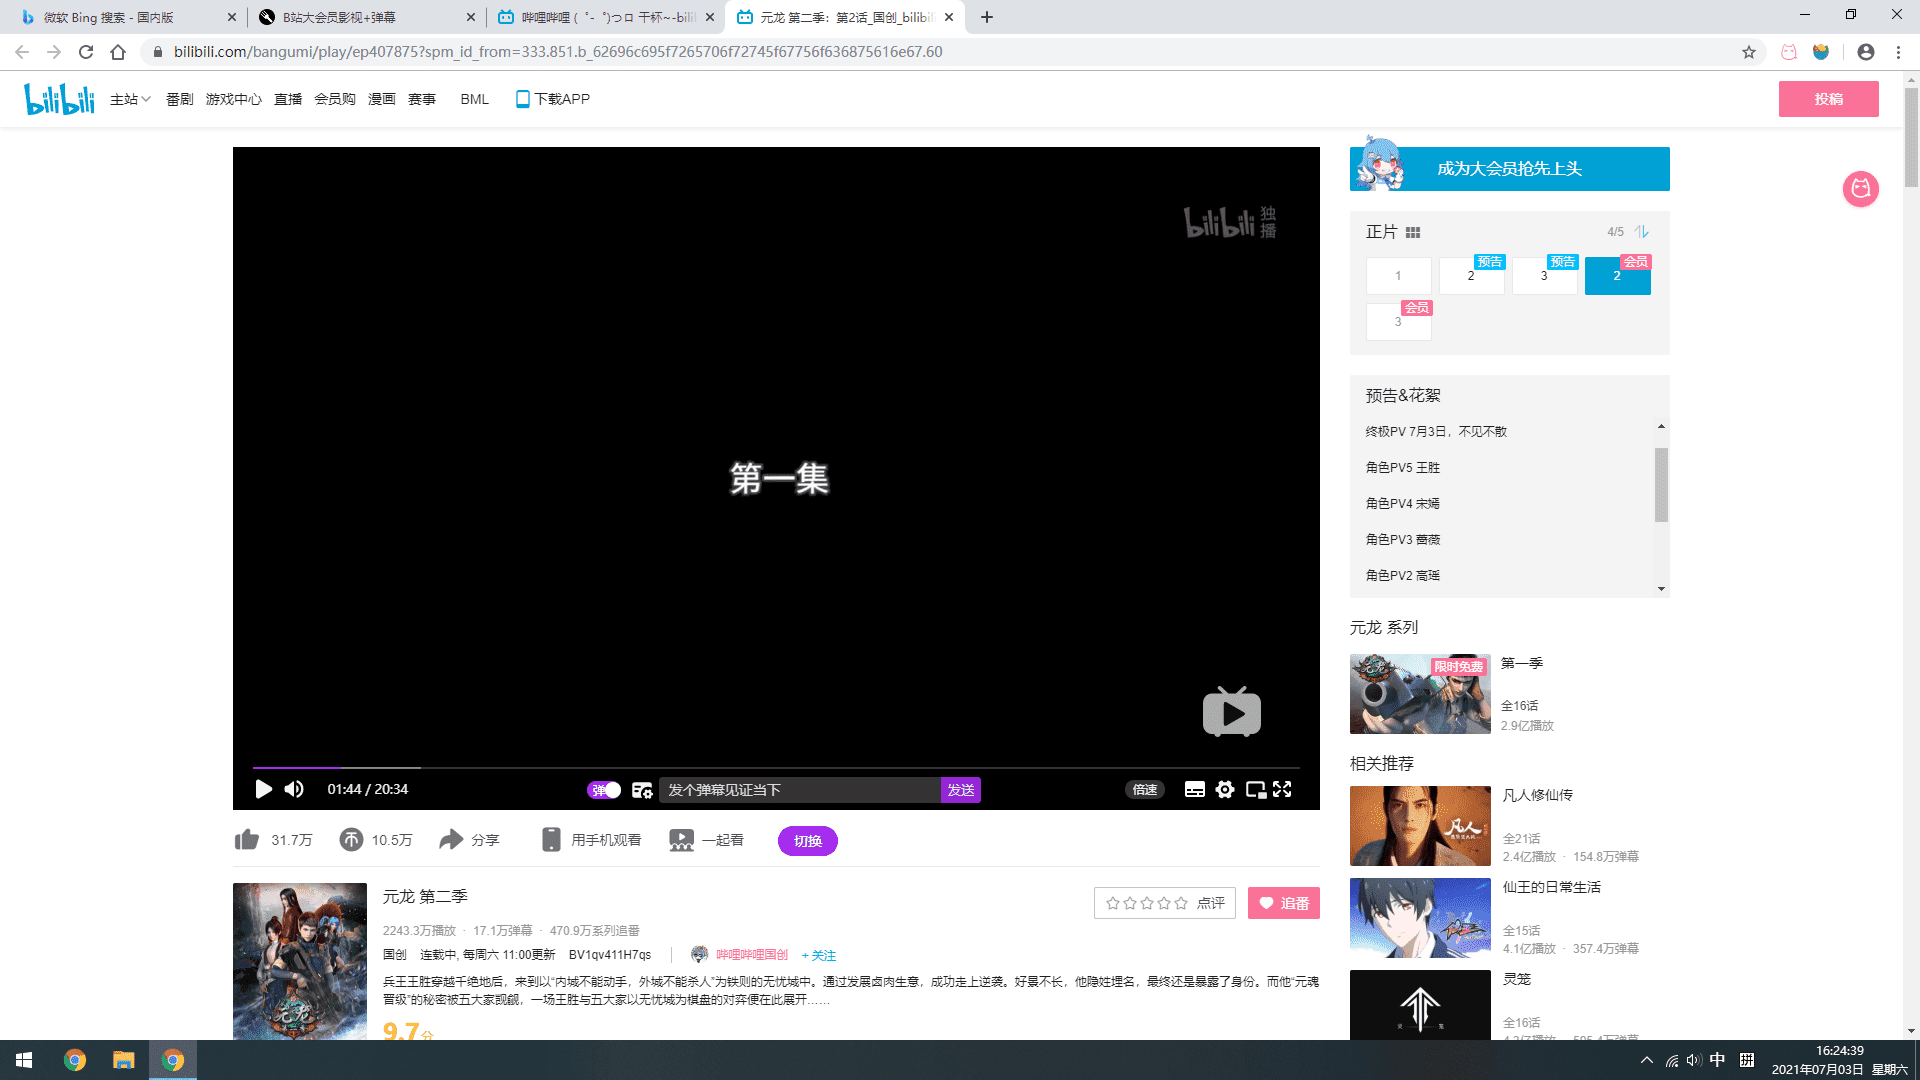Open playback speed 倍速 menu

tap(1145, 789)
